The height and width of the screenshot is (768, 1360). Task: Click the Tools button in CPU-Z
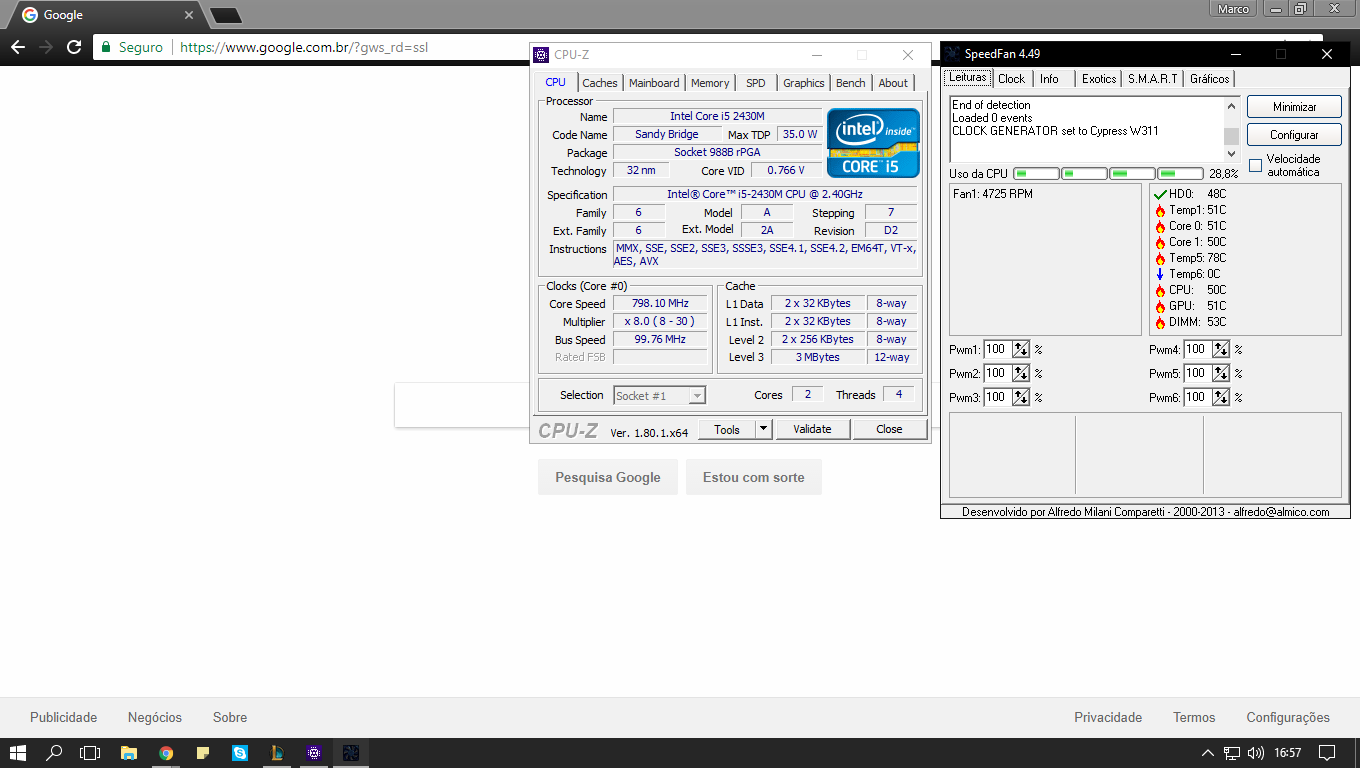727,429
